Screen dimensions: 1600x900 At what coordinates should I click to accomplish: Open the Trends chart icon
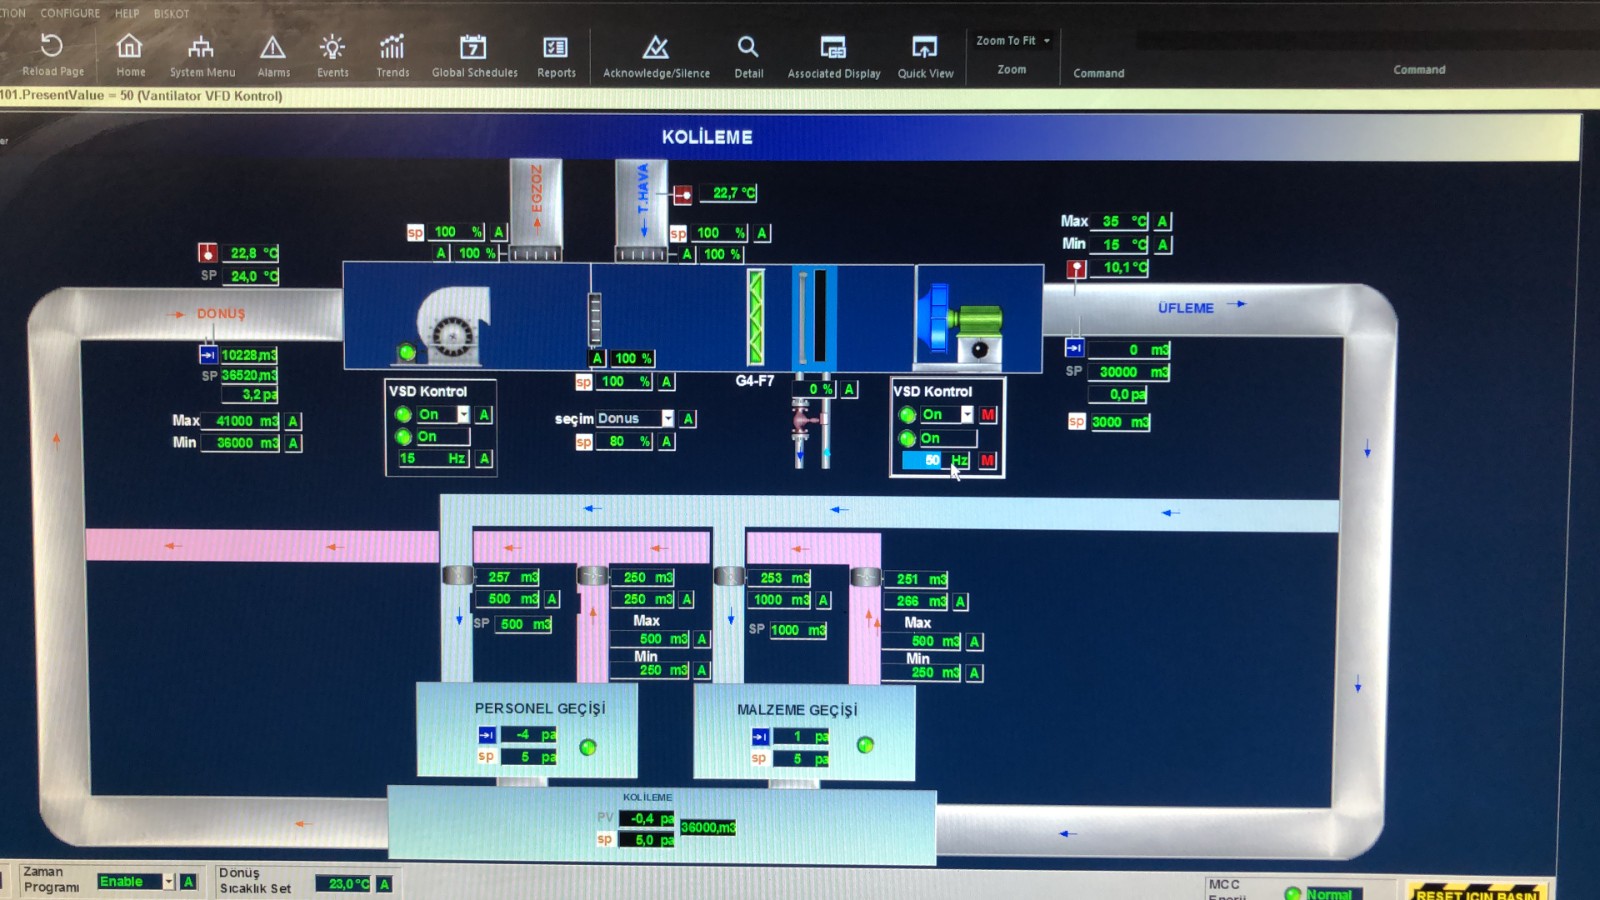[392, 47]
